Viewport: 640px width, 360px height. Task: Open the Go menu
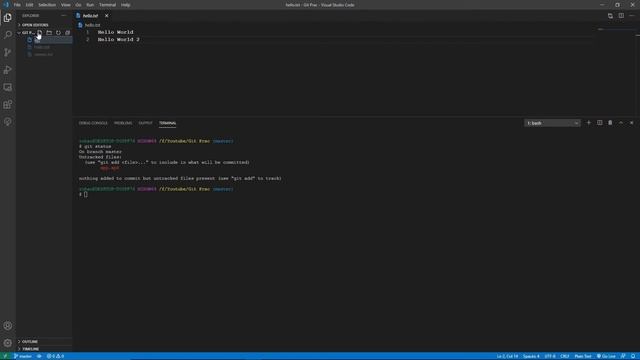tap(78, 5)
